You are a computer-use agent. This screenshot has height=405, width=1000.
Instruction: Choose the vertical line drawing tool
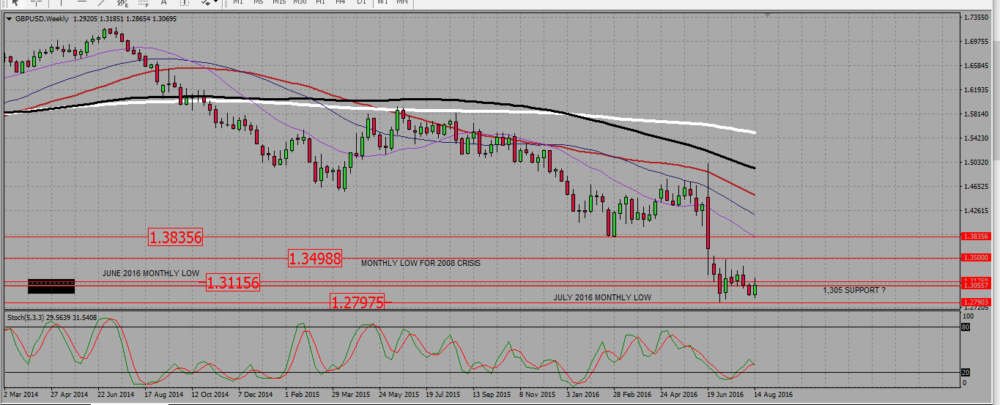(61, 3)
